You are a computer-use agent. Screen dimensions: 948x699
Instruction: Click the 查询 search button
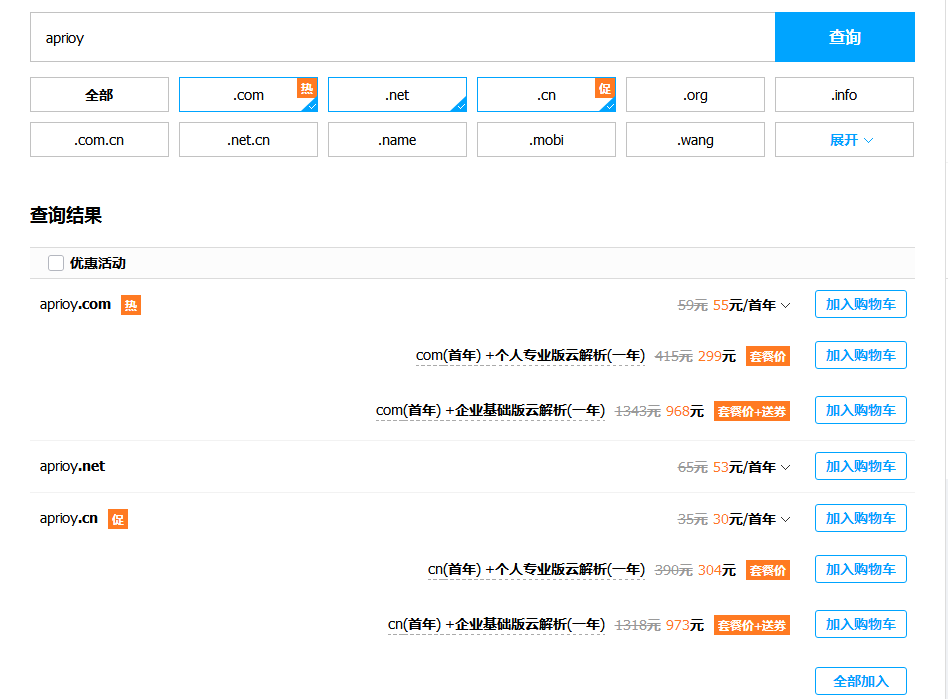pos(845,37)
